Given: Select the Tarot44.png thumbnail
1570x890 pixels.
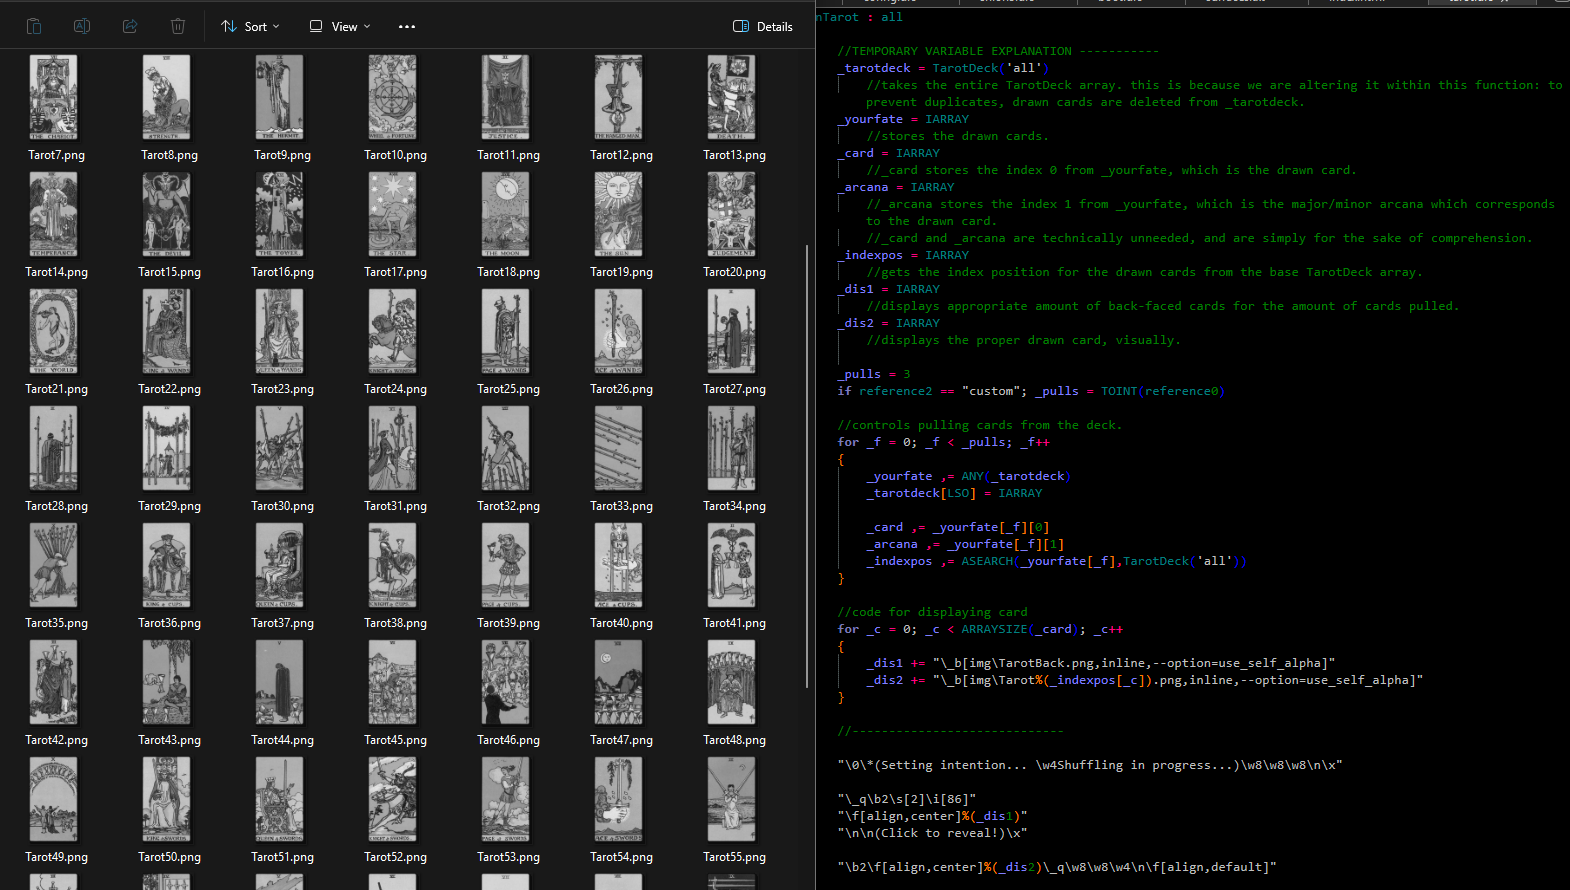Looking at the screenshot, I should coord(280,682).
